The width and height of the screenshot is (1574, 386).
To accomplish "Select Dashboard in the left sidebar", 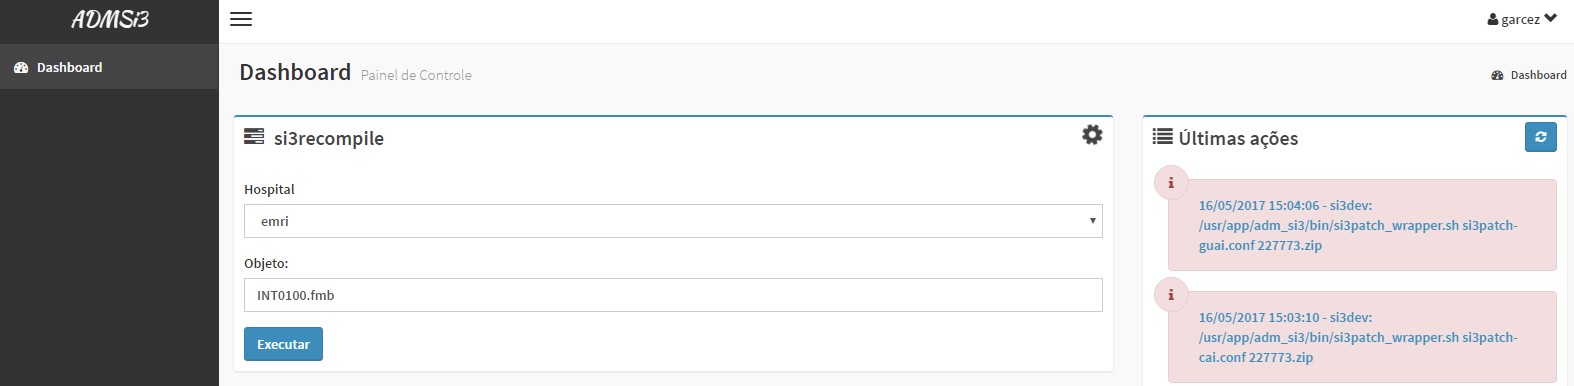I will tap(109, 67).
